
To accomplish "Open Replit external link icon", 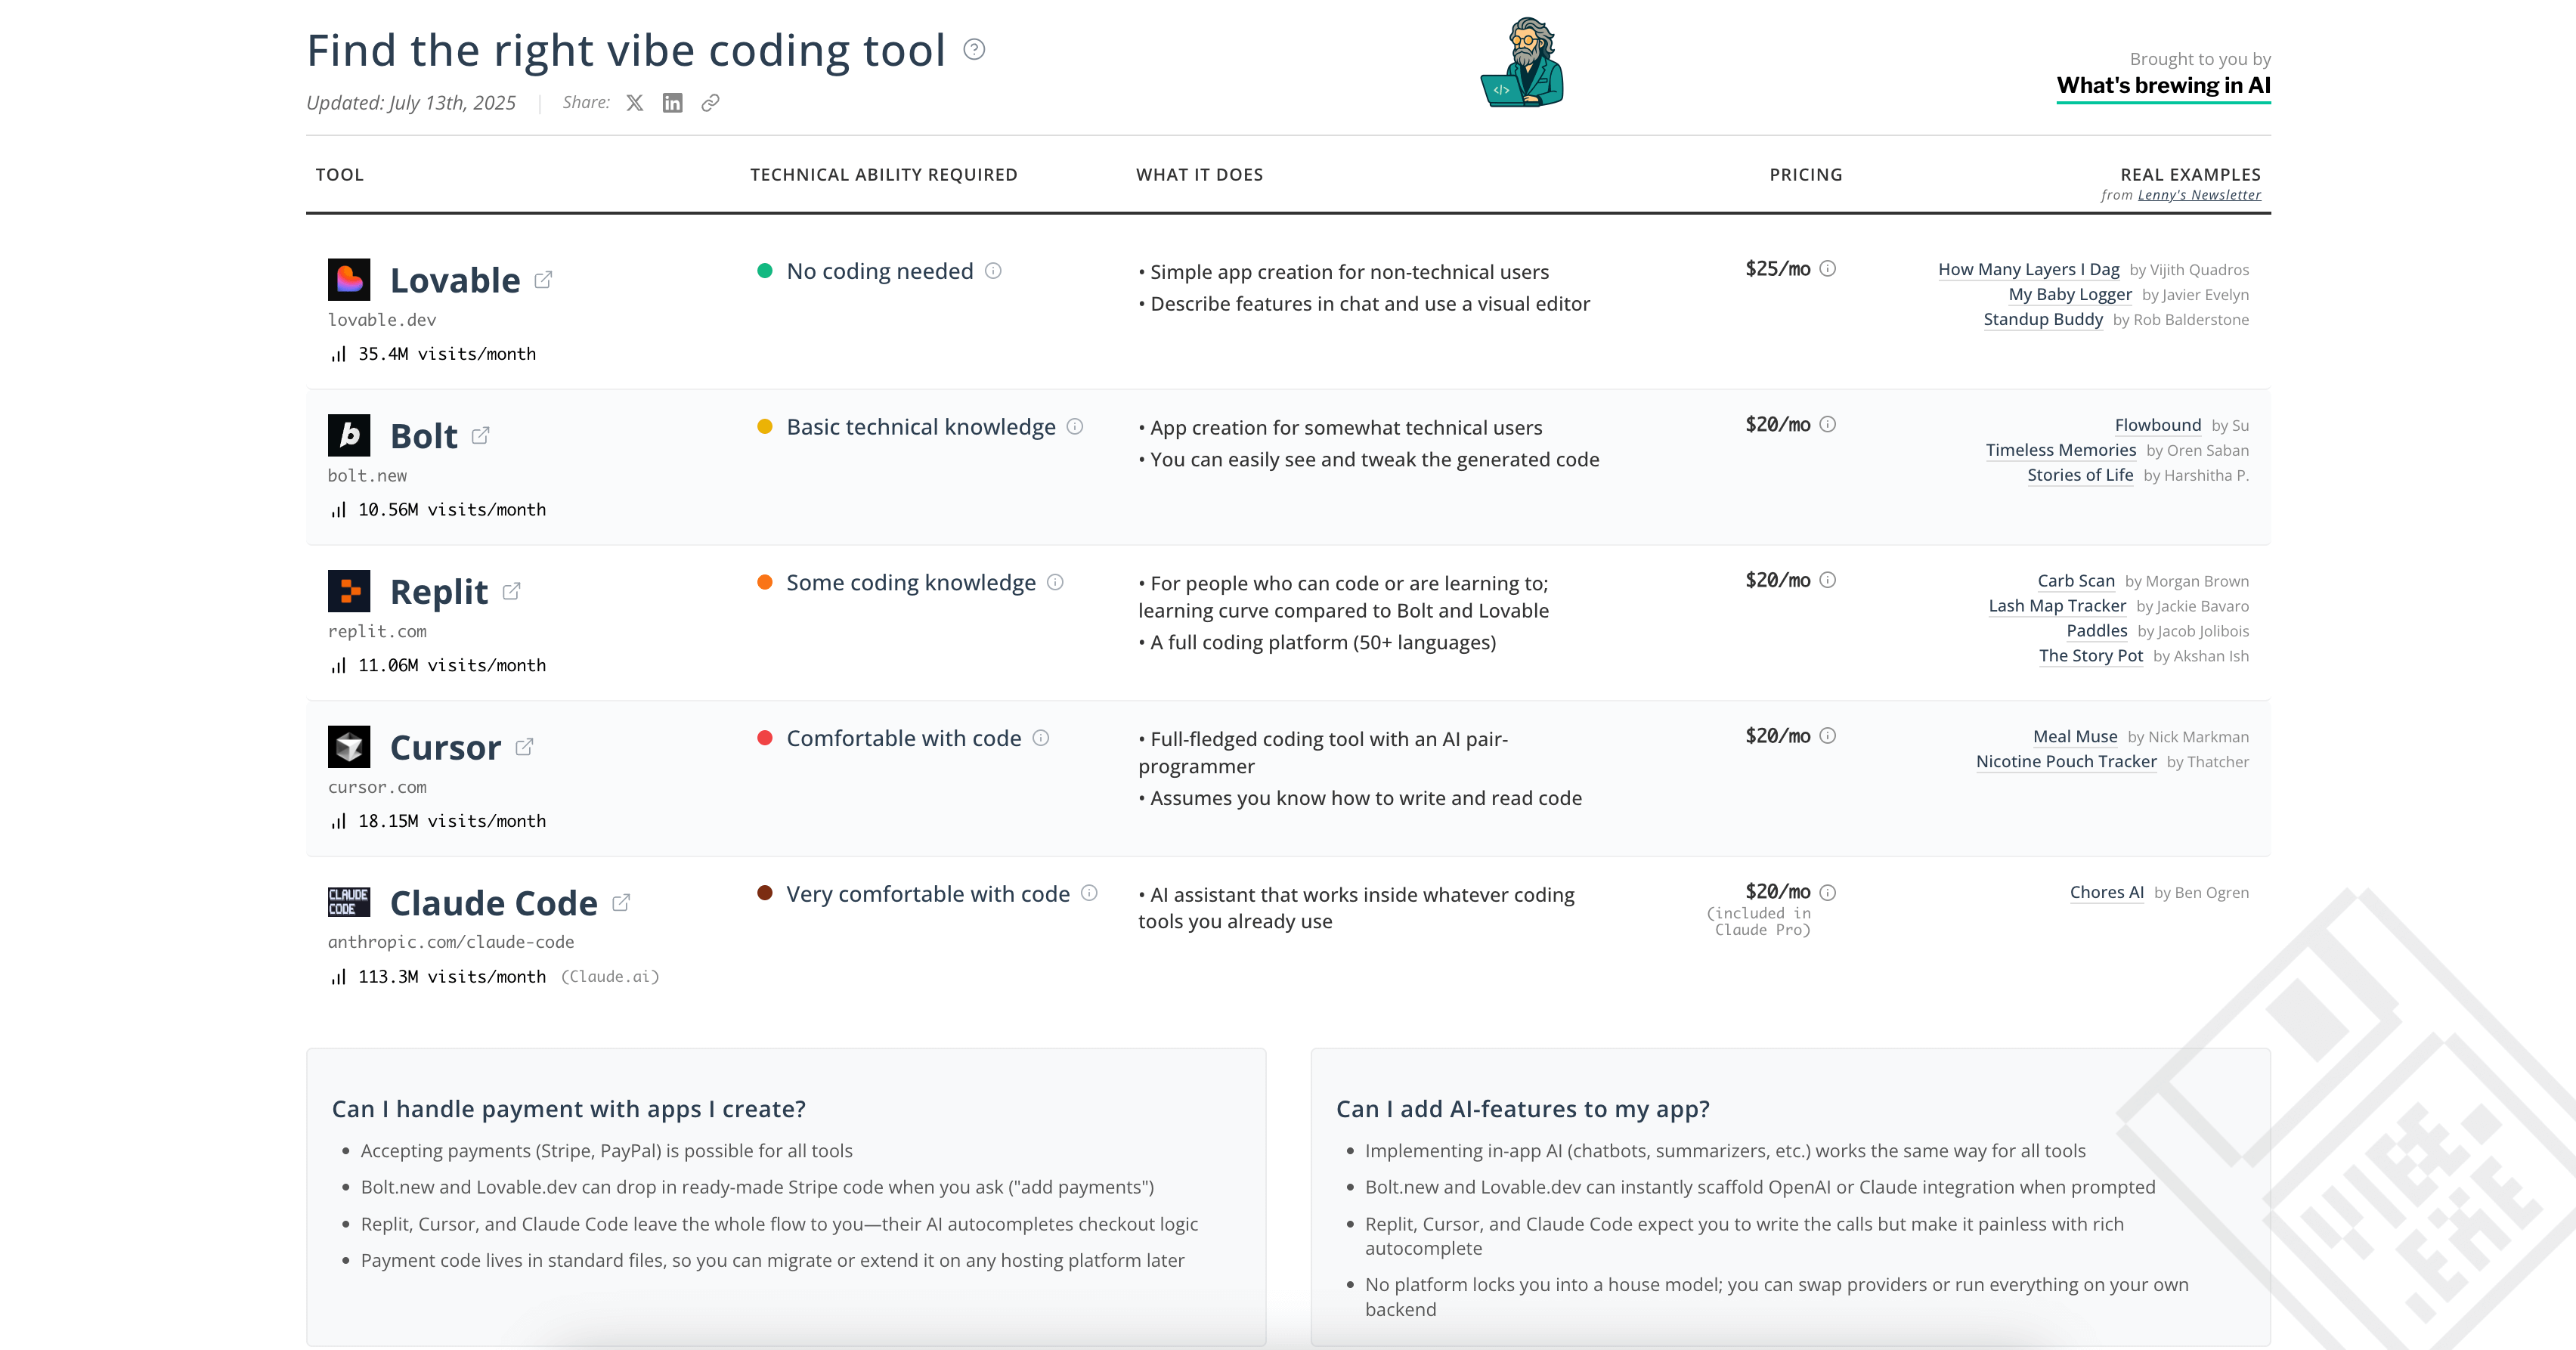I will point(511,591).
